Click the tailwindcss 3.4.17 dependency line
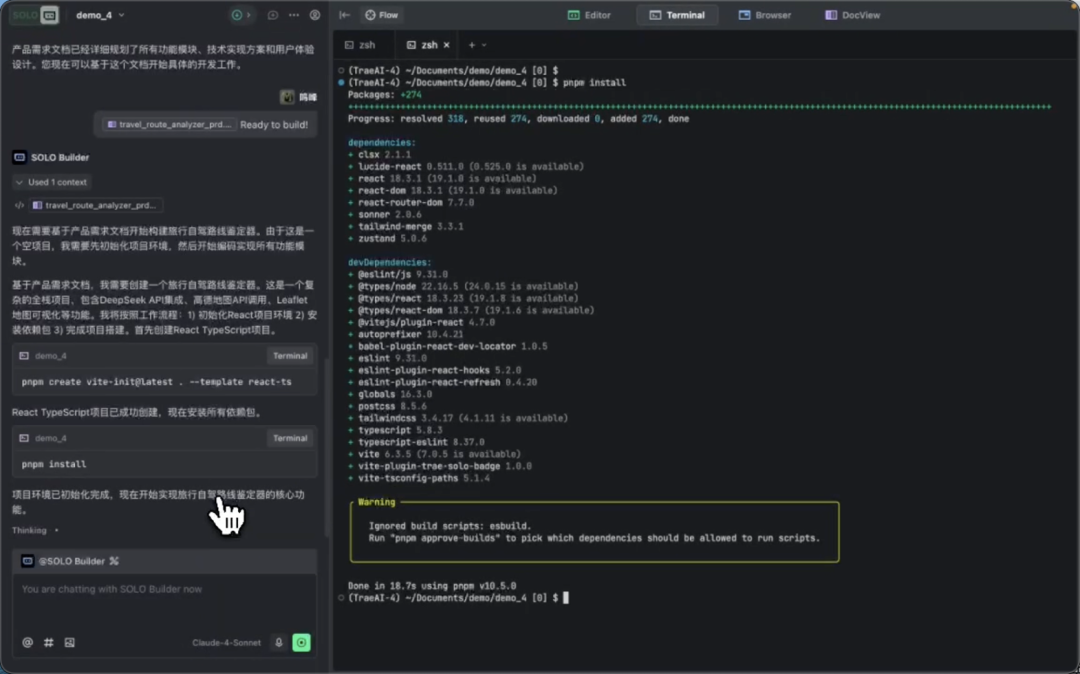Image resolution: width=1080 pixels, height=674 pixels. [458, 418]
